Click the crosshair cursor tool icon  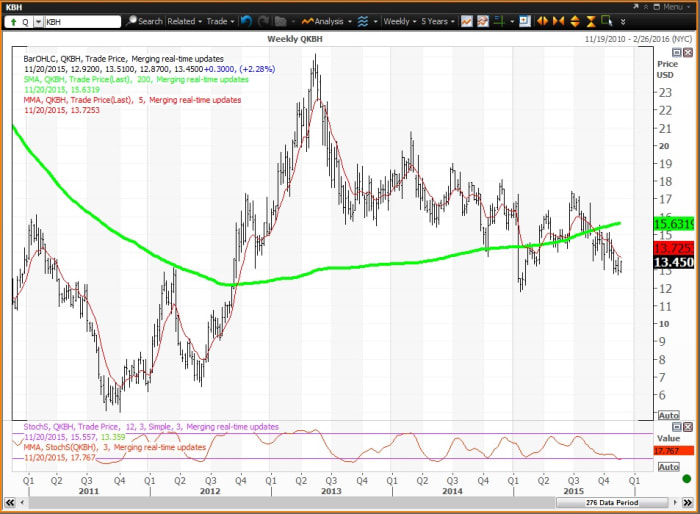click(x=499, y=20)
